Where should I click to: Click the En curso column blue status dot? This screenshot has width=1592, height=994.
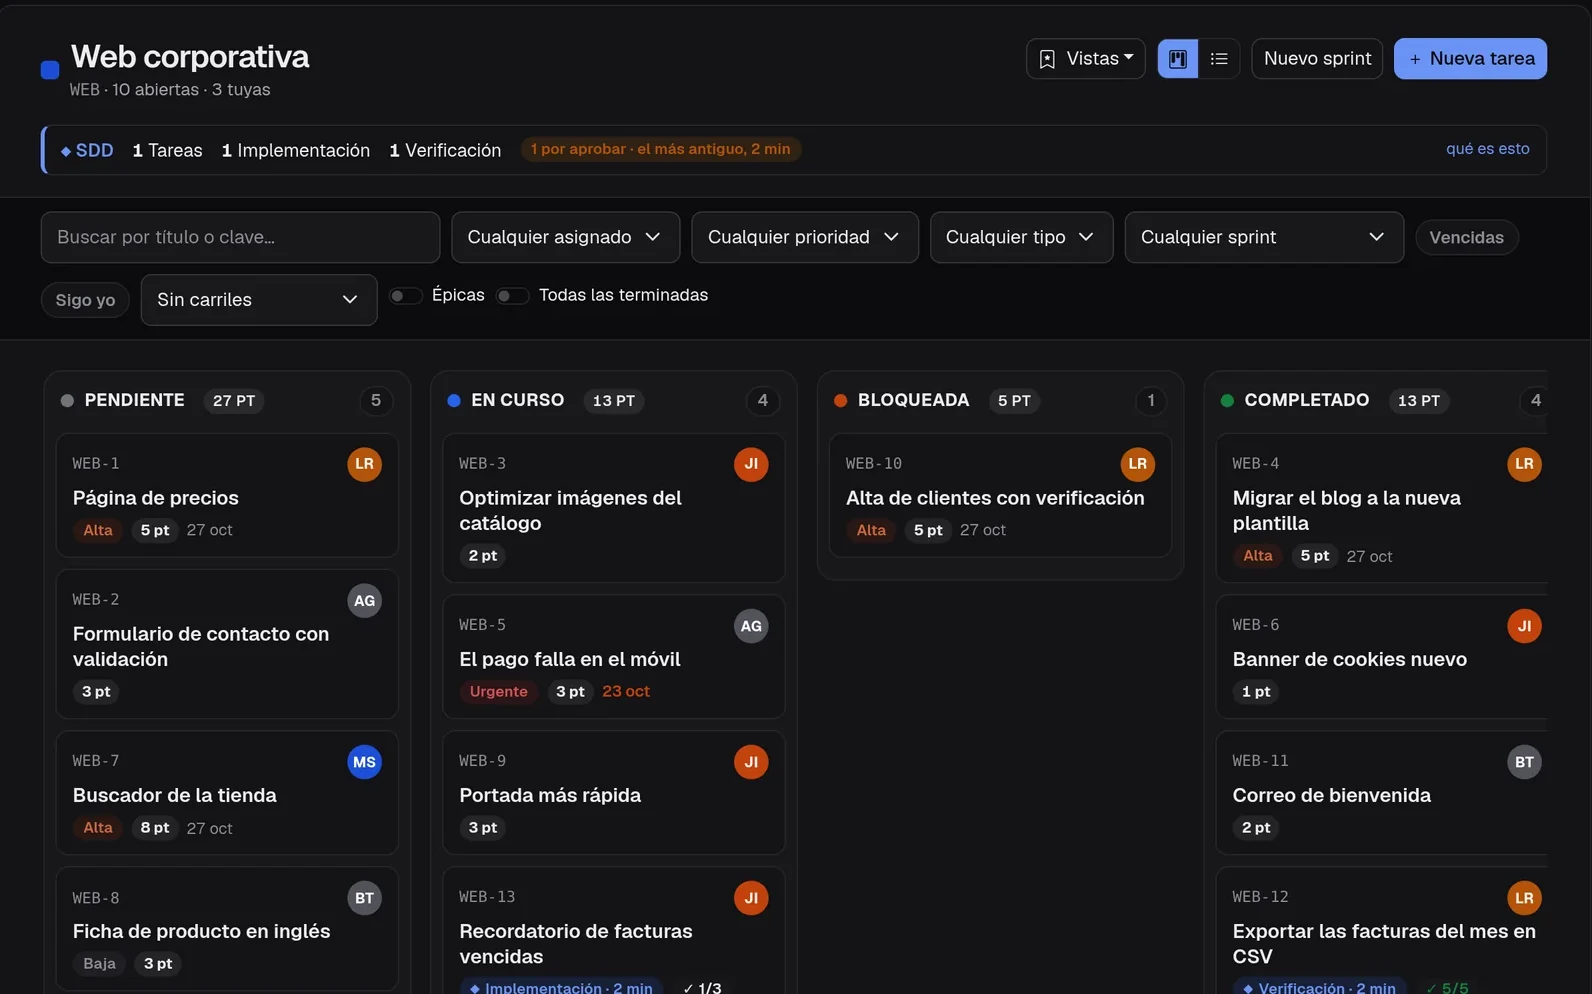[454, 401]
